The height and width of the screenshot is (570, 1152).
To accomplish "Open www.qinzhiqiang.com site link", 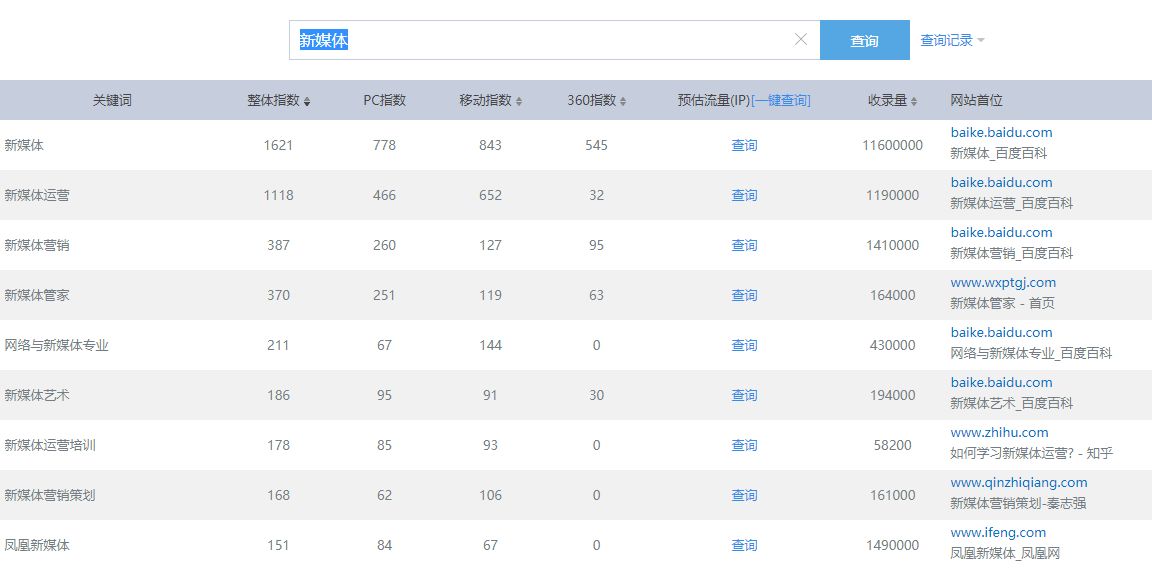I will 1018,482.
